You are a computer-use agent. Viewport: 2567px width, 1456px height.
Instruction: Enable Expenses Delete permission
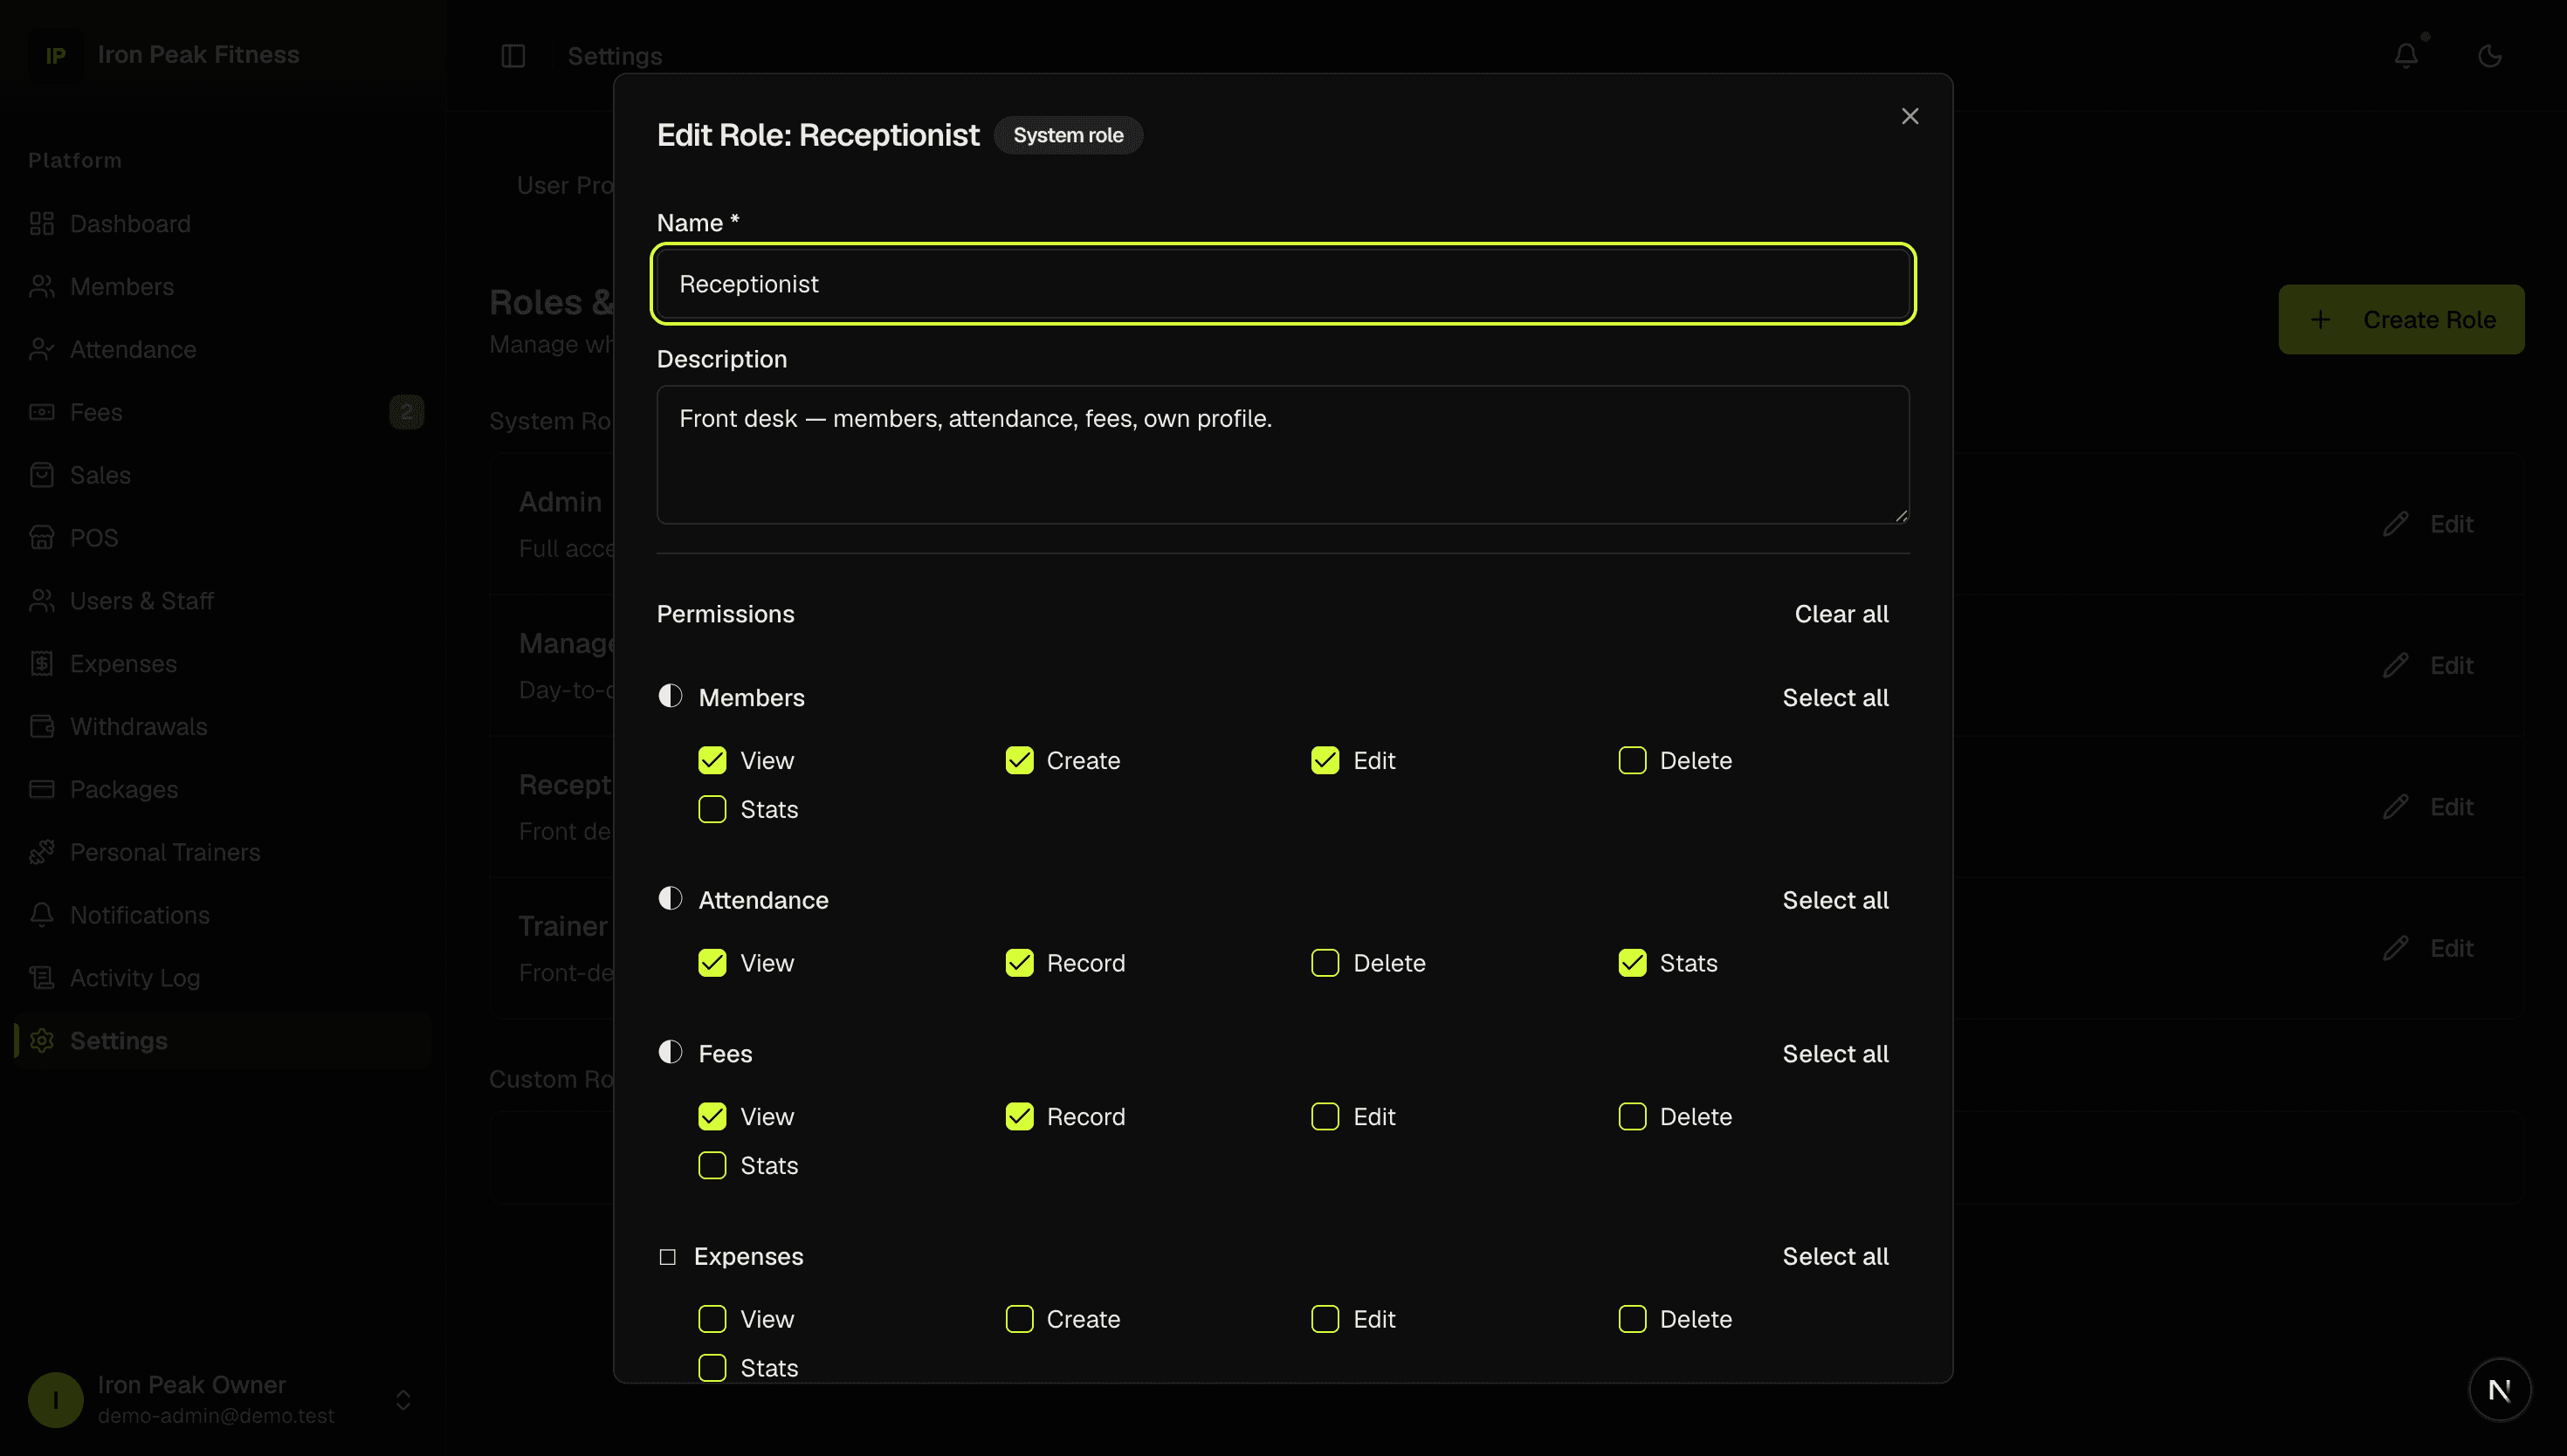[x=1632, y=1320]
